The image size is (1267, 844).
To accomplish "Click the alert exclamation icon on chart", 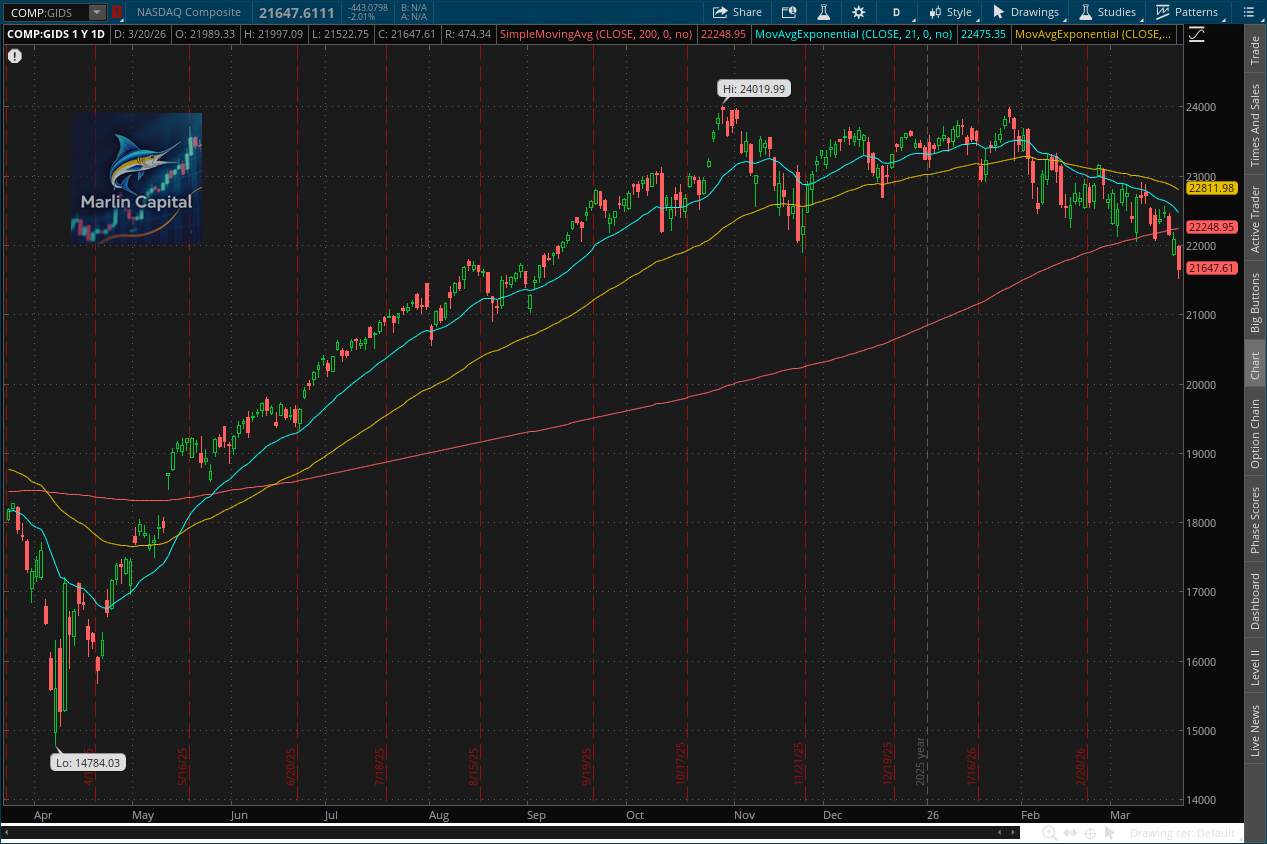I will (14, 56).
